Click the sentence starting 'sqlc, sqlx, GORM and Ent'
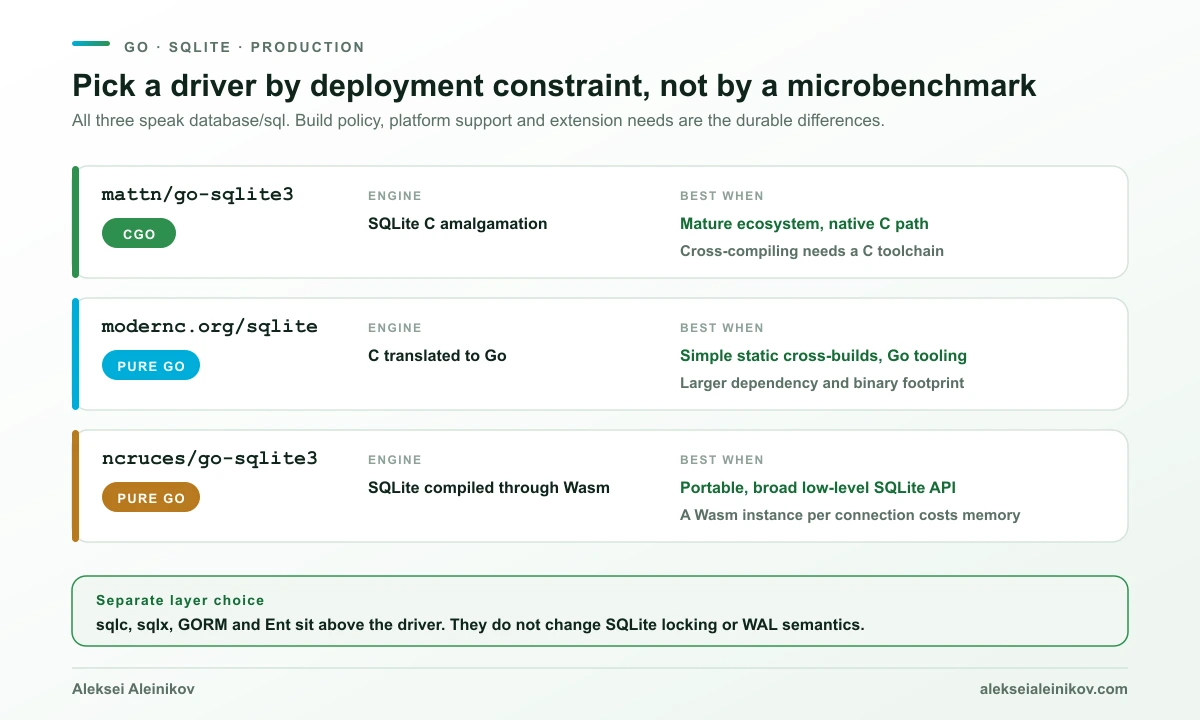The image size is (1200, 720). 480,625
